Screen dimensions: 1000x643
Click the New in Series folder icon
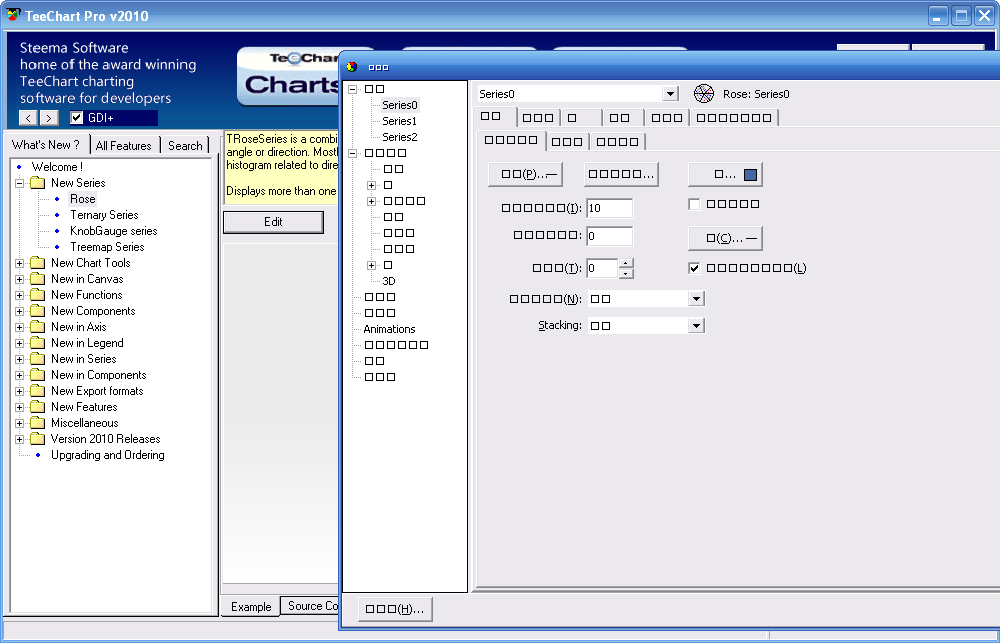pos(38,359)
